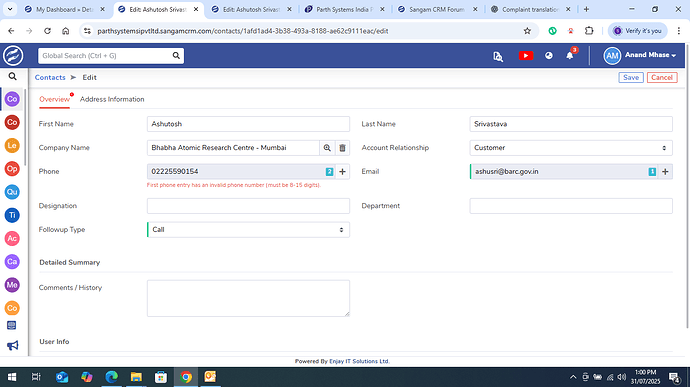Open the Chrome three-dot menu
This screenshot has height=387, width=690.
coord(679,31)
